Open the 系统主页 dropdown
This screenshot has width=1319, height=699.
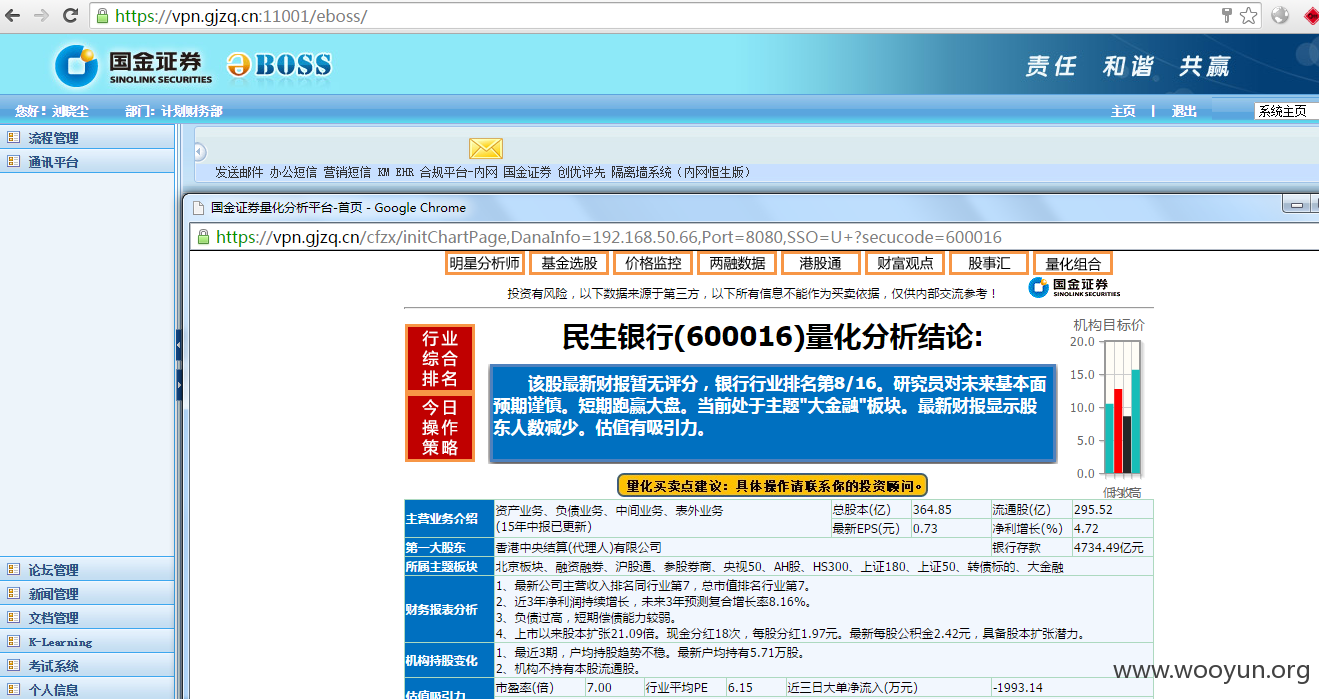(x=1286, y=111)
